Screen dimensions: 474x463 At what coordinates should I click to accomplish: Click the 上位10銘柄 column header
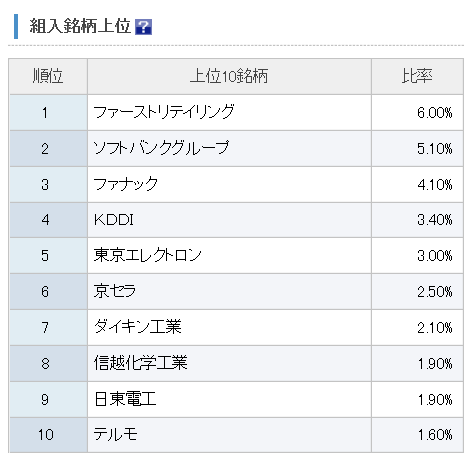pyautogui.click(x=229, y=77)
